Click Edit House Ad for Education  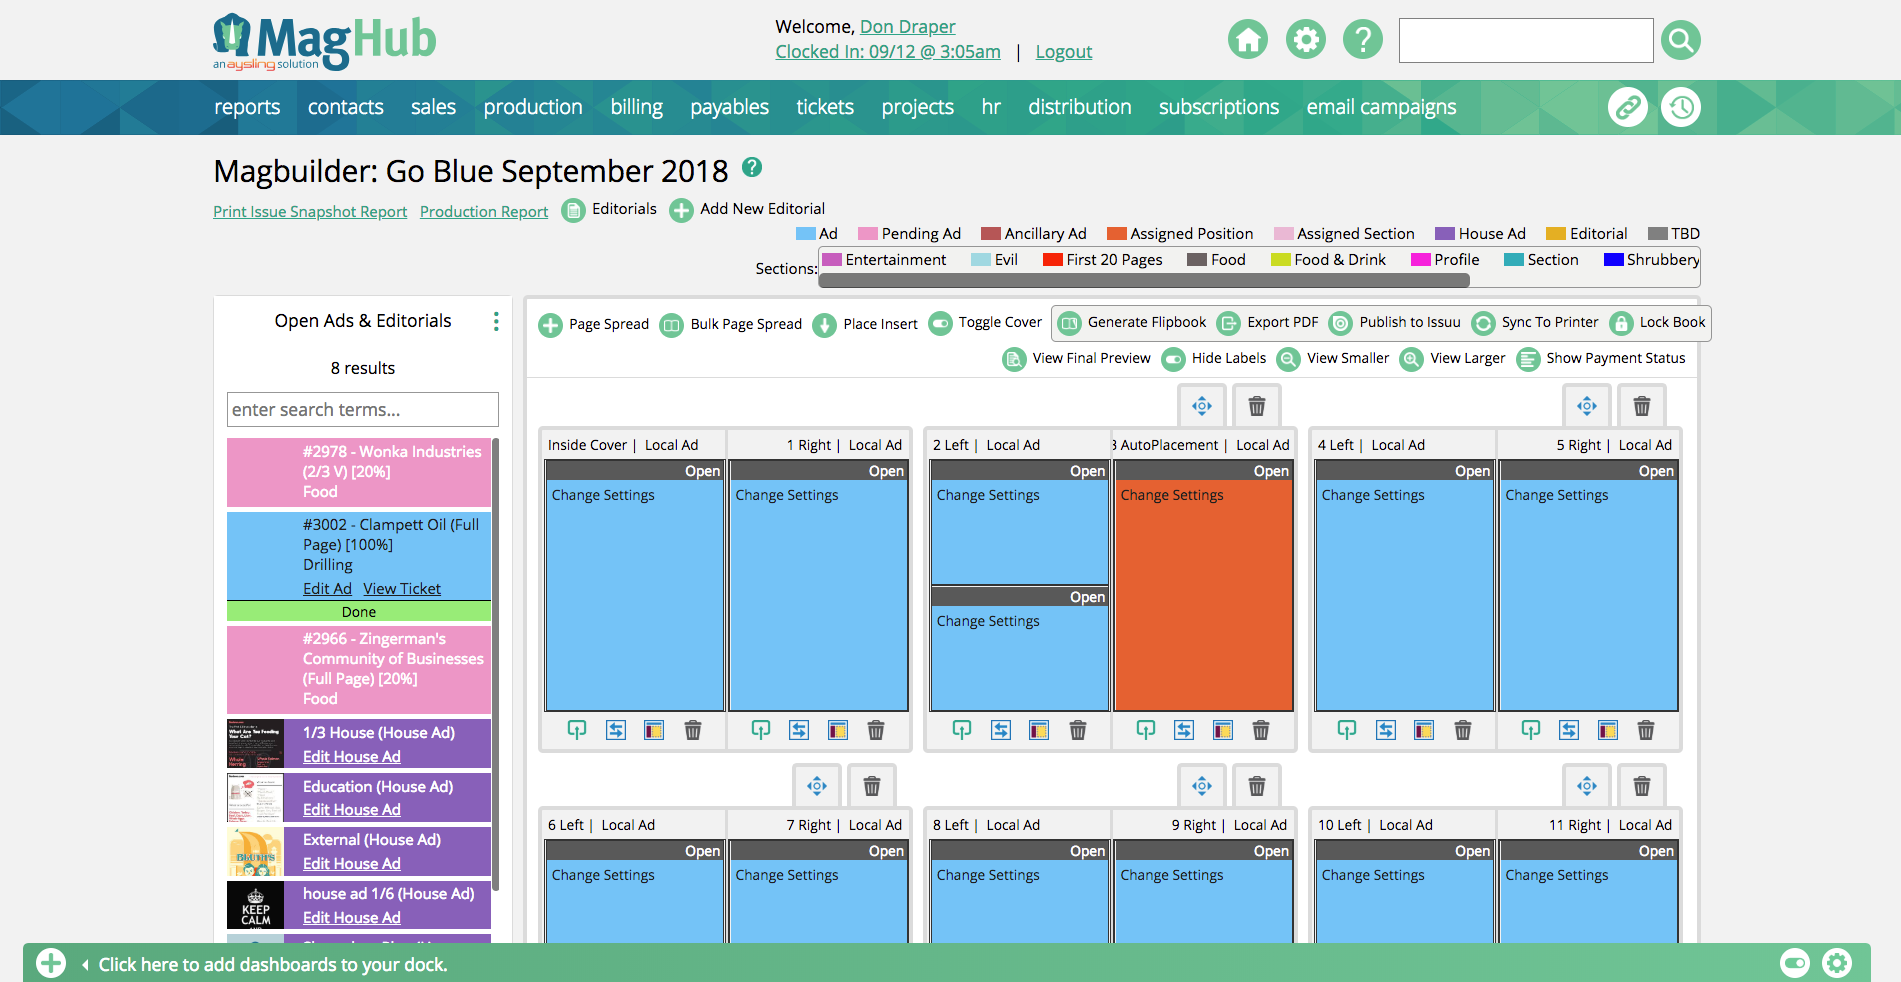click(x=351, y=810)
